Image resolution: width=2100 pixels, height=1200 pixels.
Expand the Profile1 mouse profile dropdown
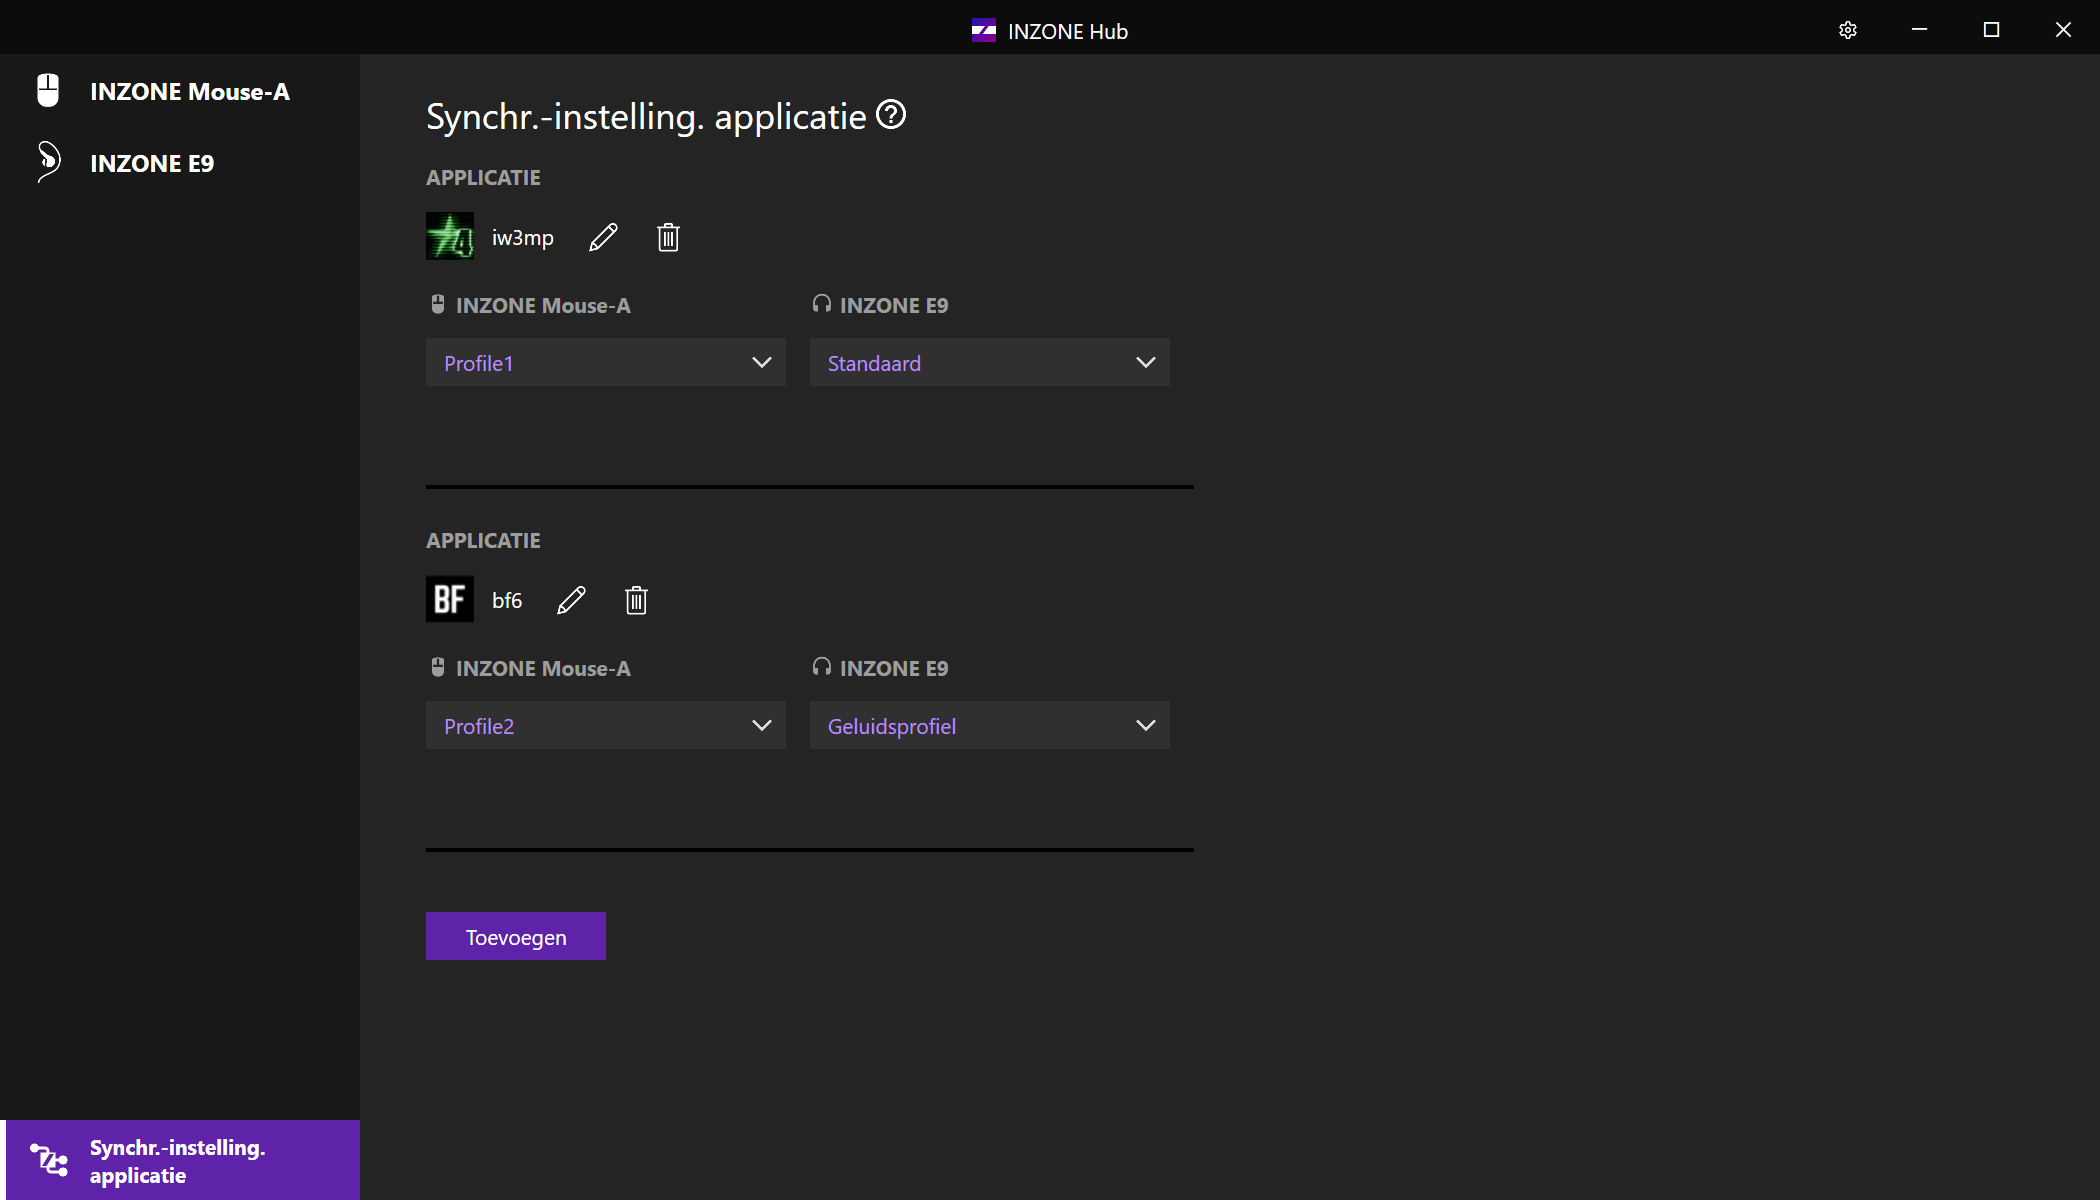605,362
